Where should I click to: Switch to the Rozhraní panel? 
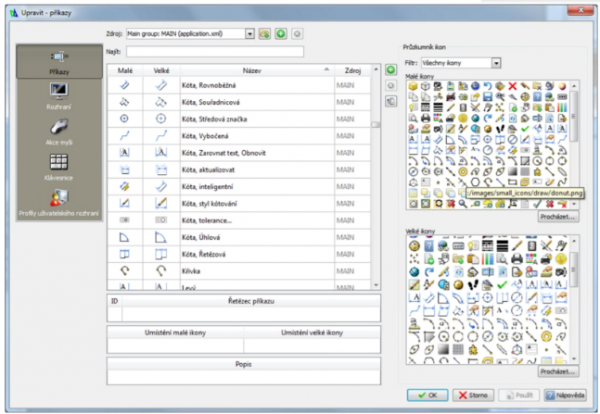pyautogui.click(x=58, y=97)
